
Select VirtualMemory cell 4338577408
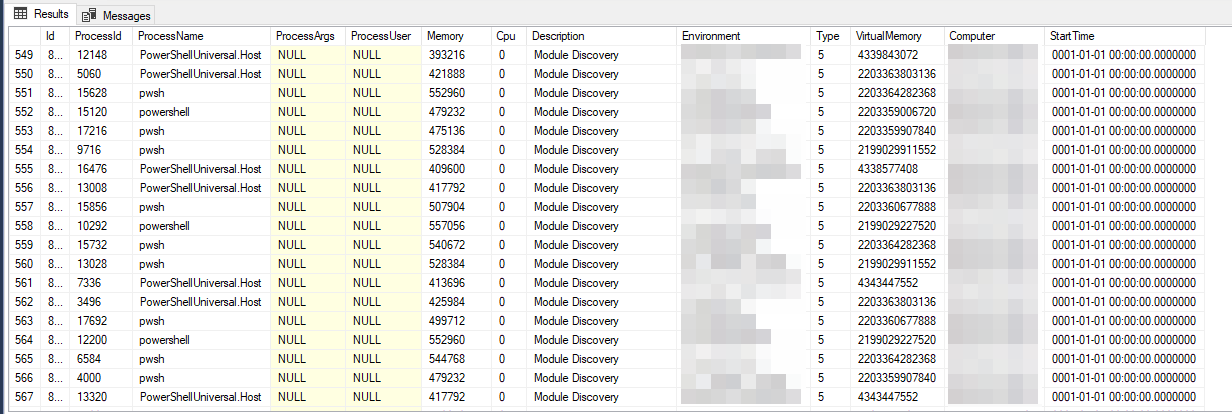(887, 169)
